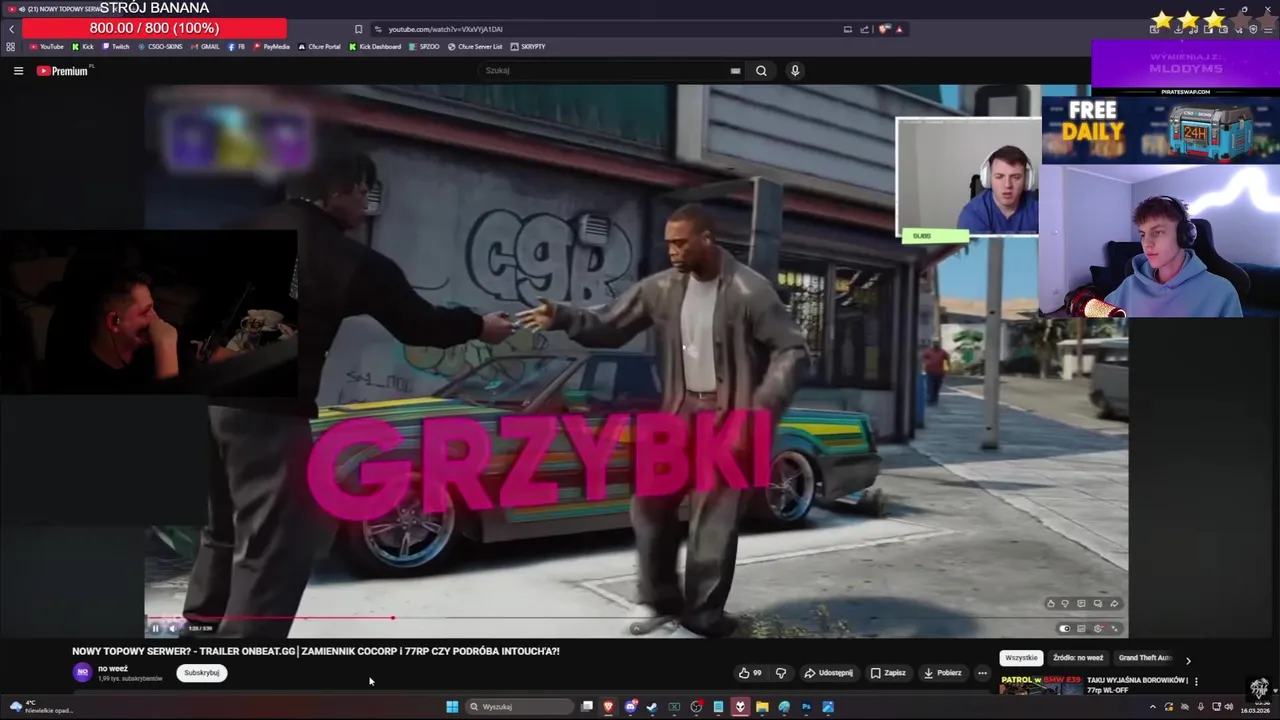
Task: Go to YouTube Premium home logo
Action: click(x=62, y=71)
